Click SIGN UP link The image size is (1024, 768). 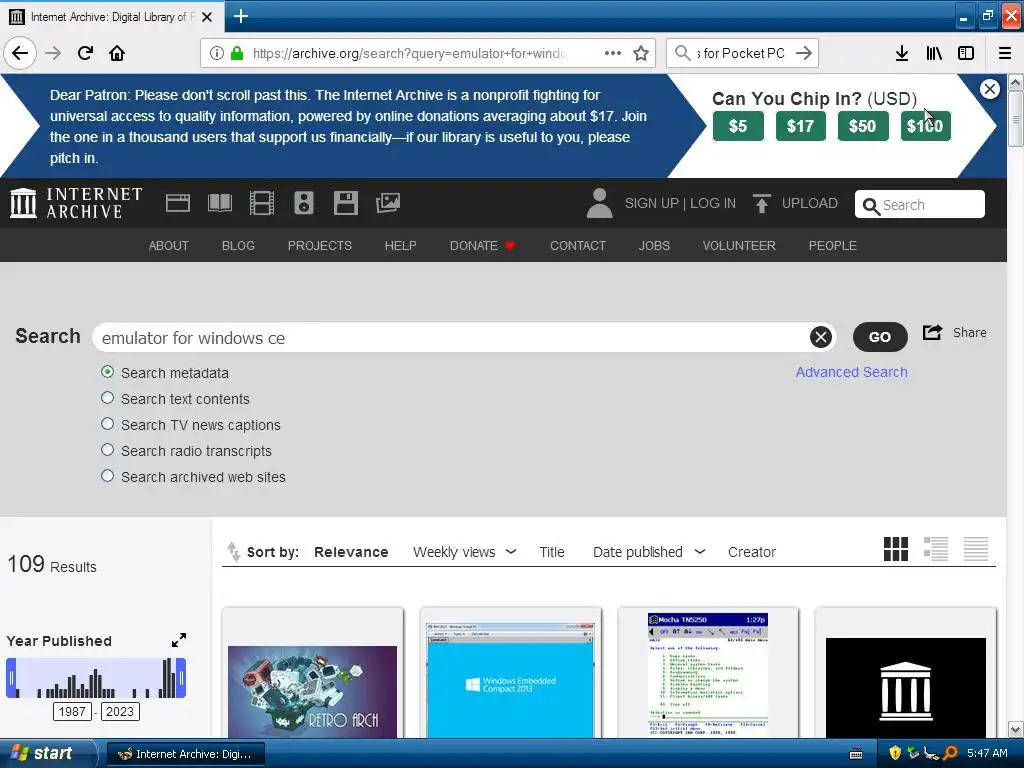651,203
